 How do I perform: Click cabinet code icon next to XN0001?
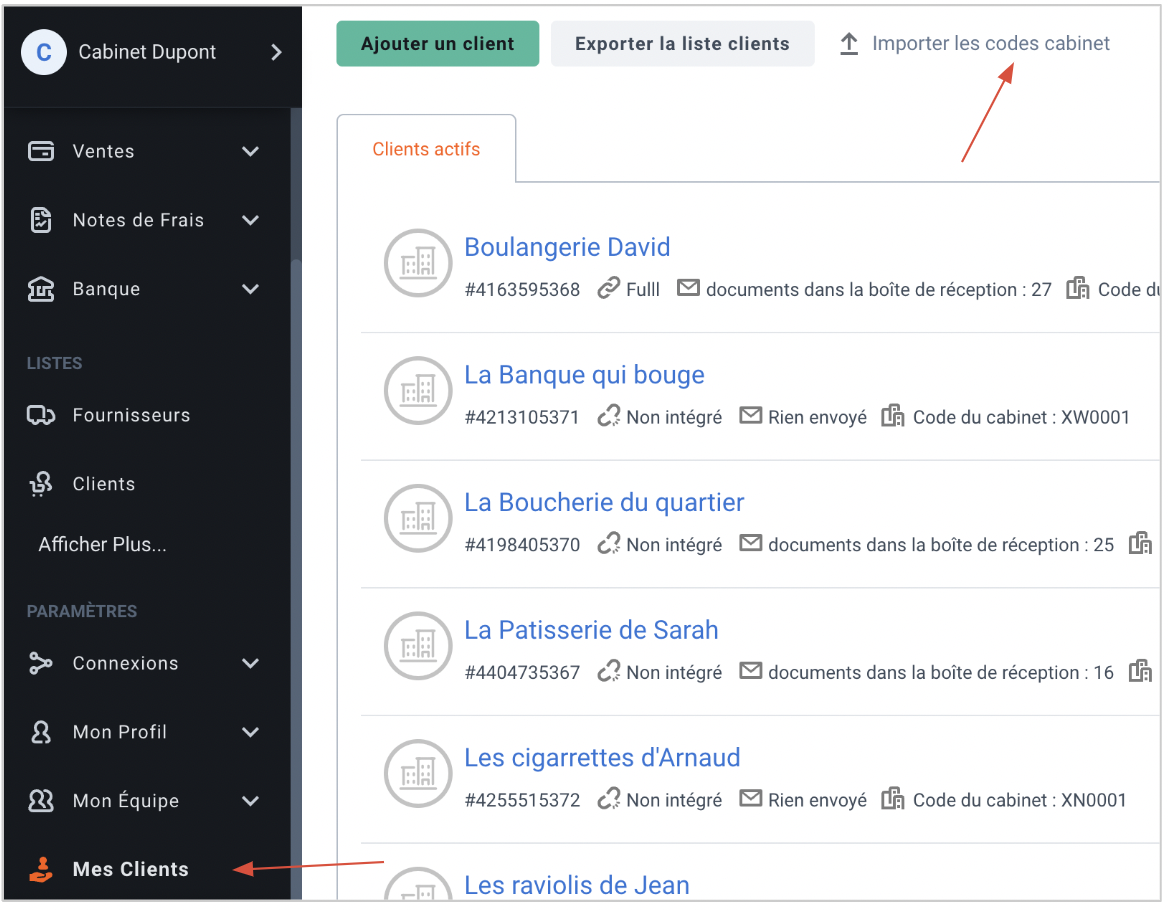pyautogui.click(x=893, y=798)
